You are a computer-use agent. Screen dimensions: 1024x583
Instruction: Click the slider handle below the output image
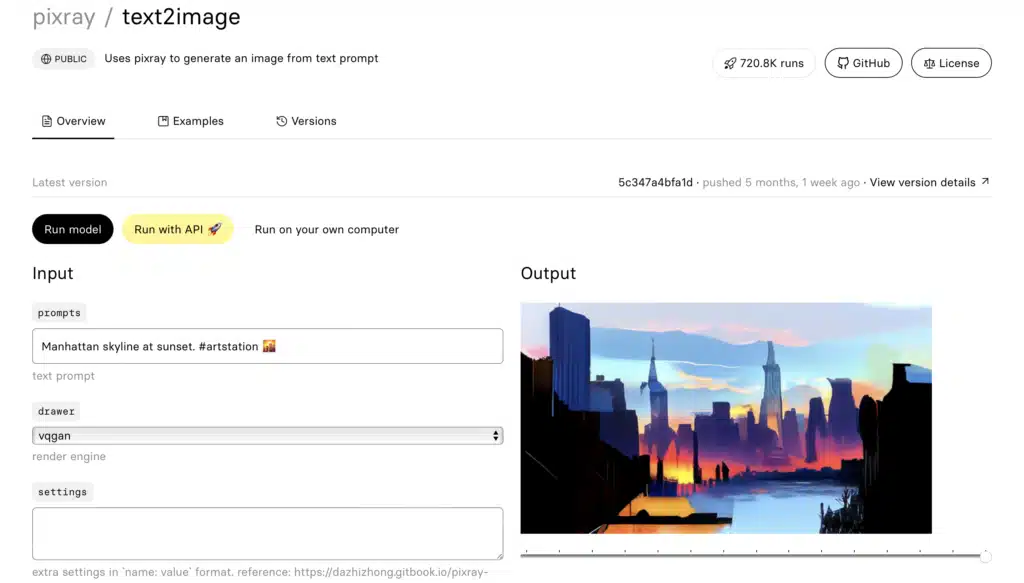tap(985, 556)
